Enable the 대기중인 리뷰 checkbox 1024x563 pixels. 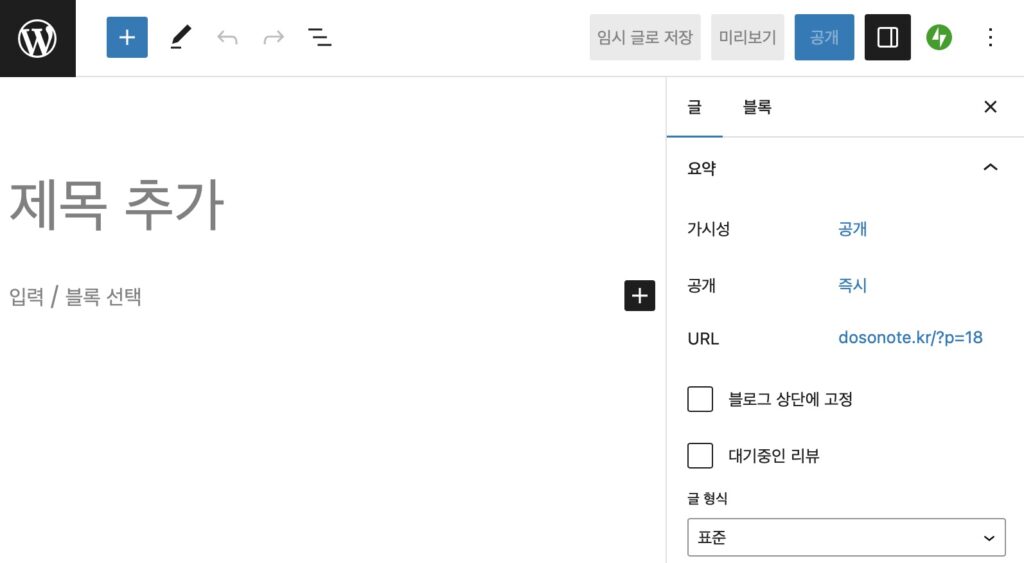(x=700, y=456)
